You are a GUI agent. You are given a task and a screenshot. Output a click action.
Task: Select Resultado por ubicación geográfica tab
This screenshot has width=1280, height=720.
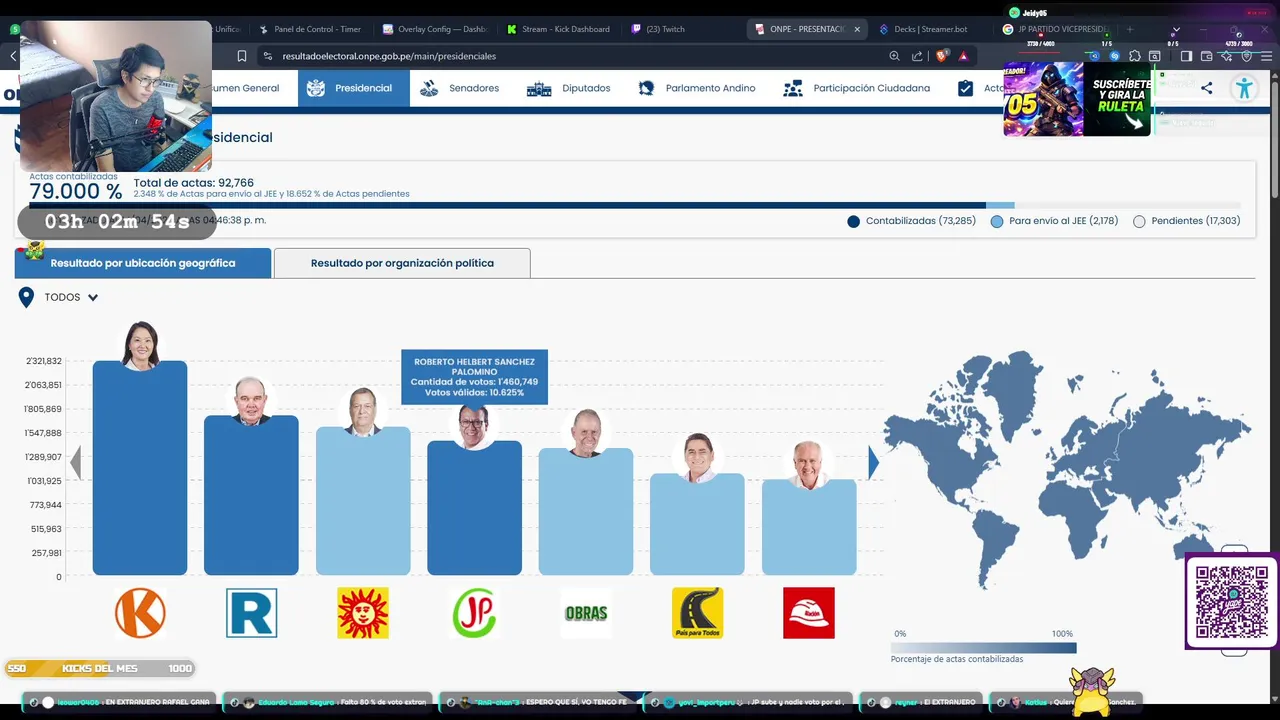tap(143, 263)
